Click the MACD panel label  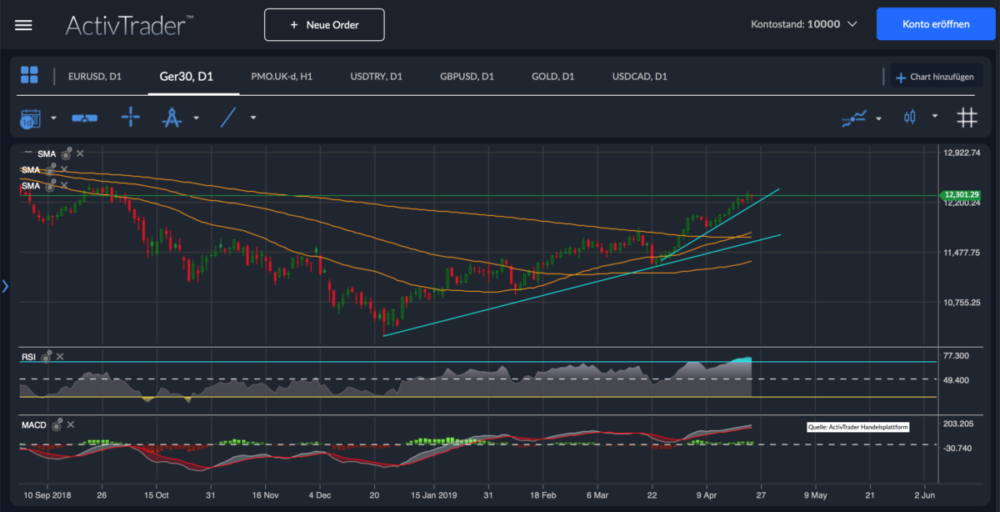[x=34, y=425]
